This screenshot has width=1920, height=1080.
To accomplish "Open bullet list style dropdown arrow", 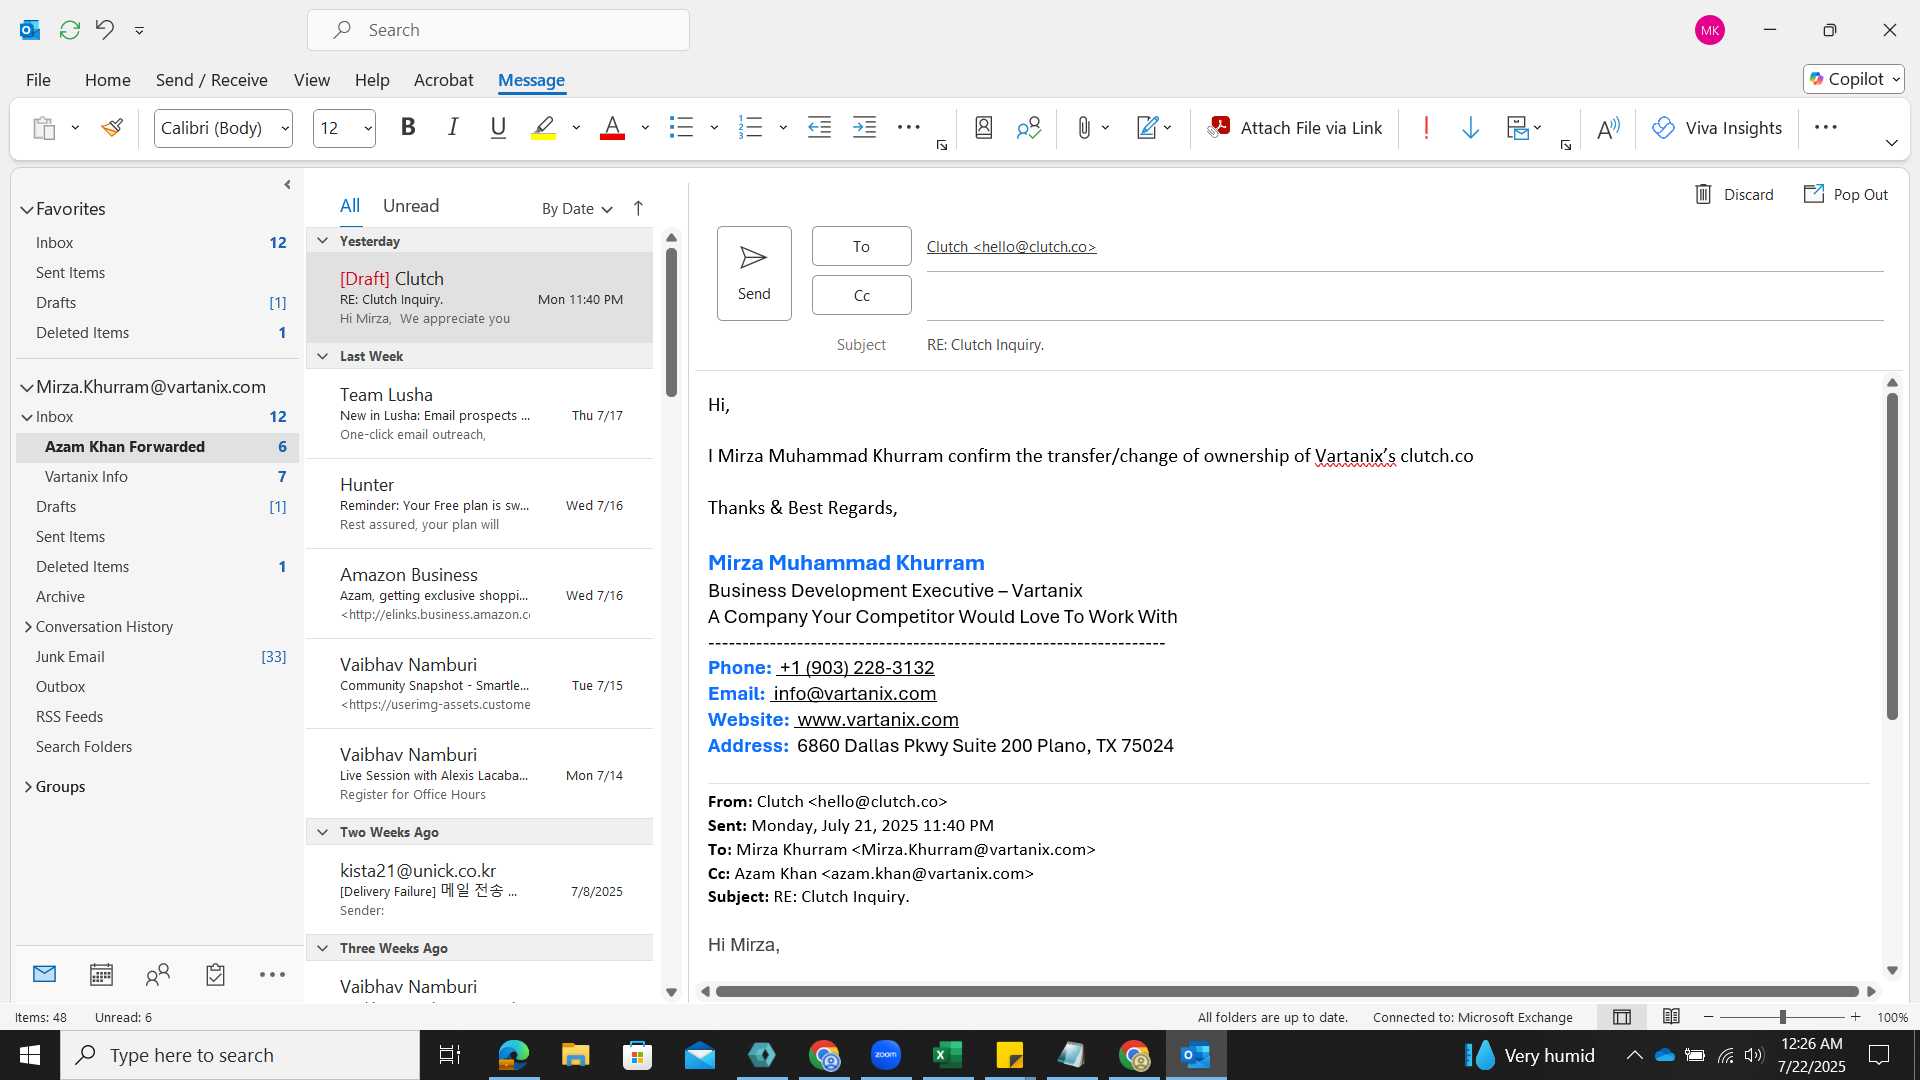I will [714, 128].
